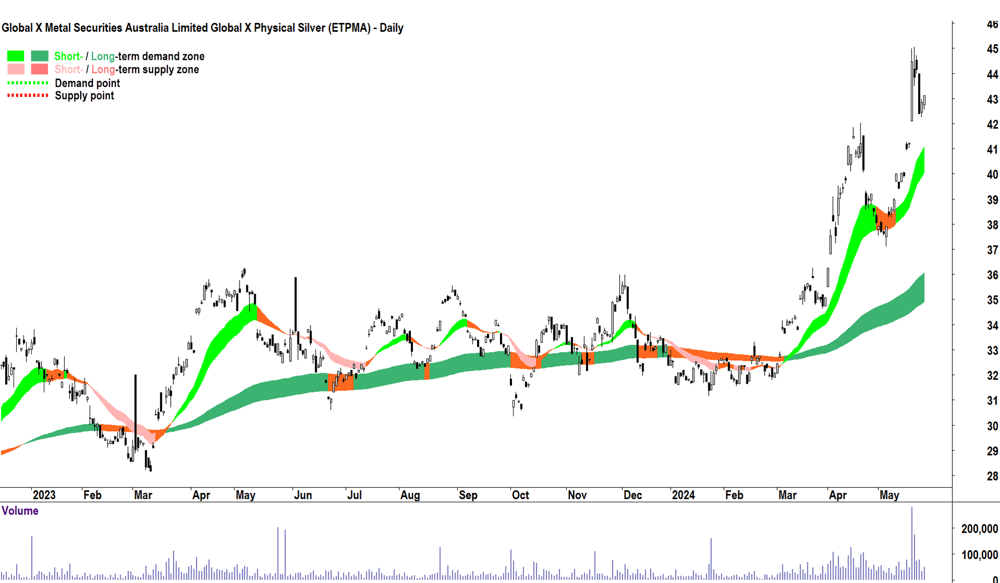1000x583 pixels.
Task: Click the 'Aug' label on the date axis
Action: click(x=410, y=495)
